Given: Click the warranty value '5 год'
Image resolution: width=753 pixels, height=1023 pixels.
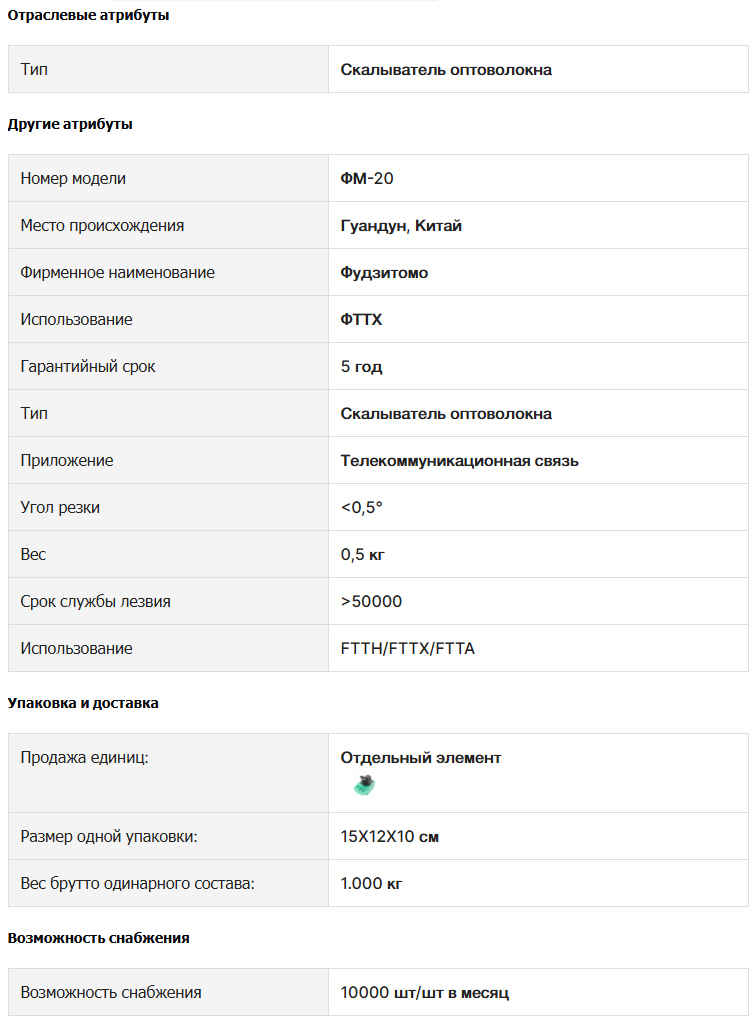Looking at the screenshot, I should coord(361,367).
